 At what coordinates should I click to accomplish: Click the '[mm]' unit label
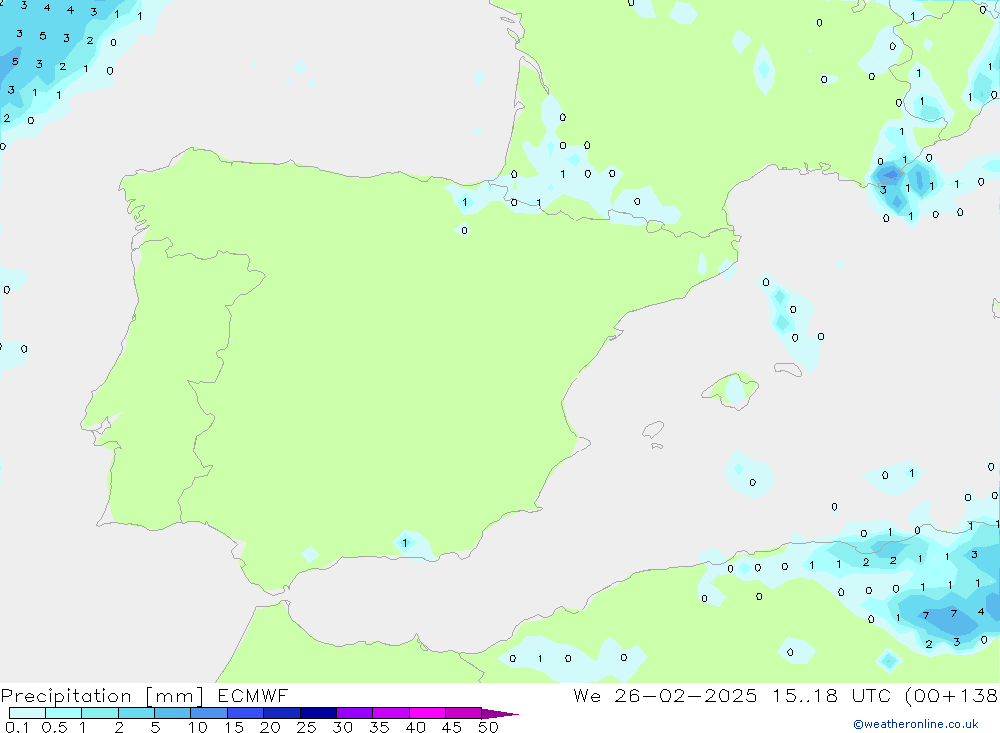(x=175, y=696)
